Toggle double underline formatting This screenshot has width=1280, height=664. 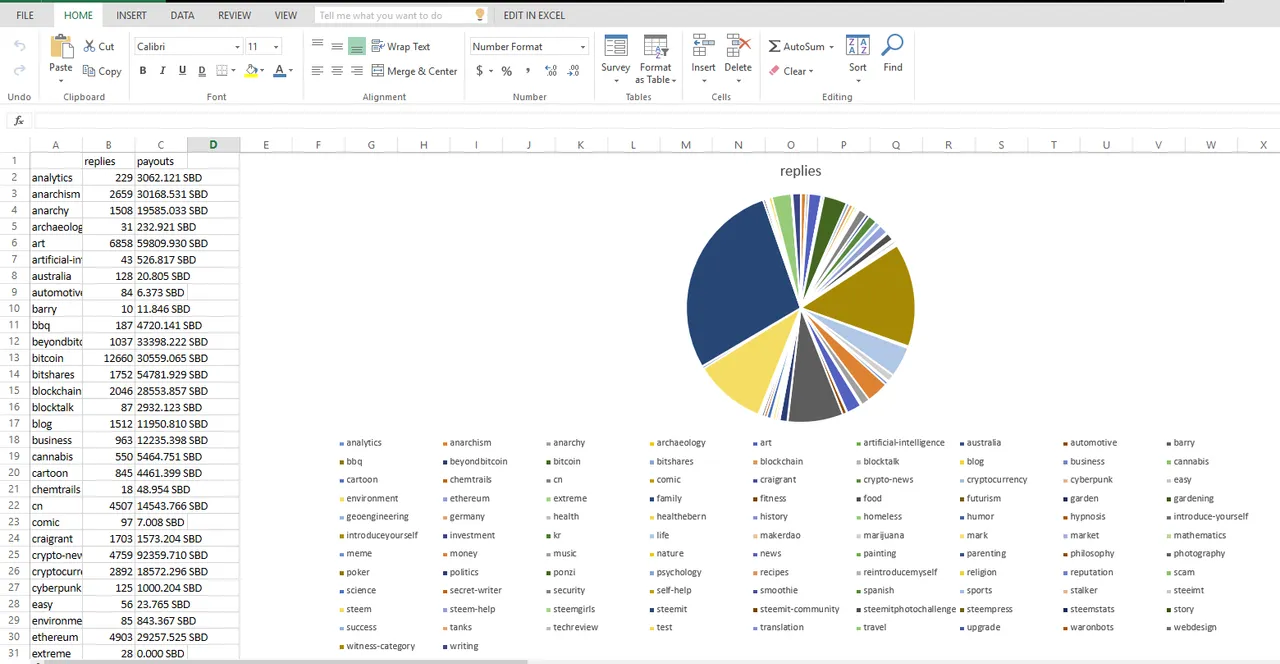click(202, 71)
